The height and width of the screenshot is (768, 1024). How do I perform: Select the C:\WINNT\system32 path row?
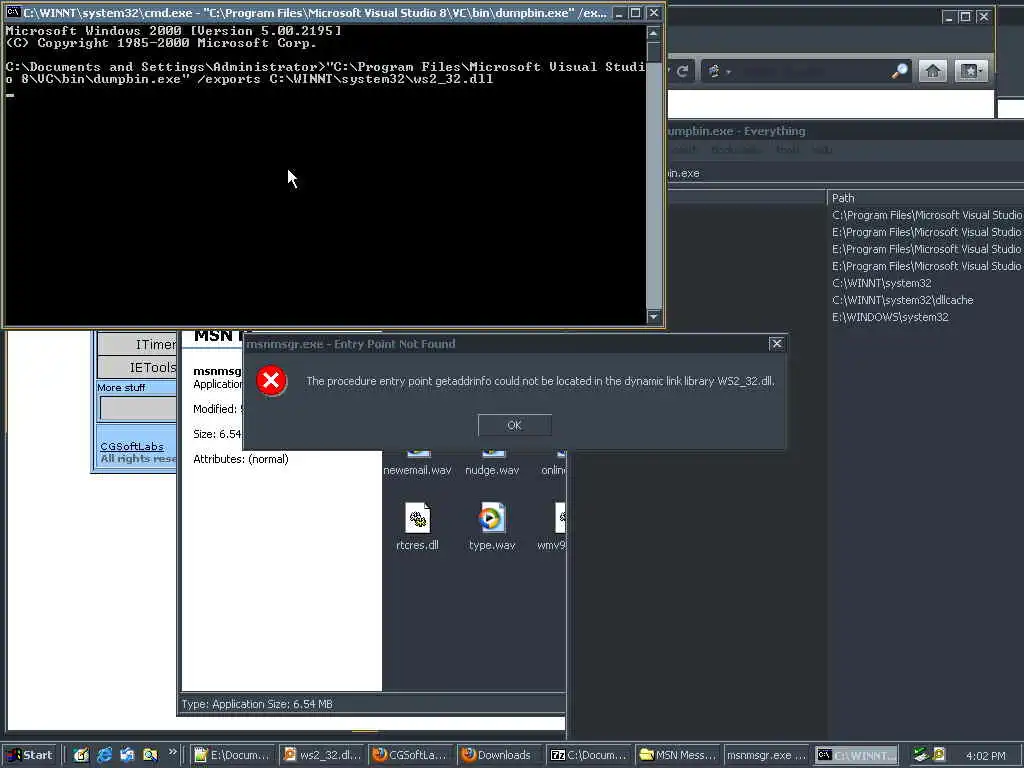882,283
